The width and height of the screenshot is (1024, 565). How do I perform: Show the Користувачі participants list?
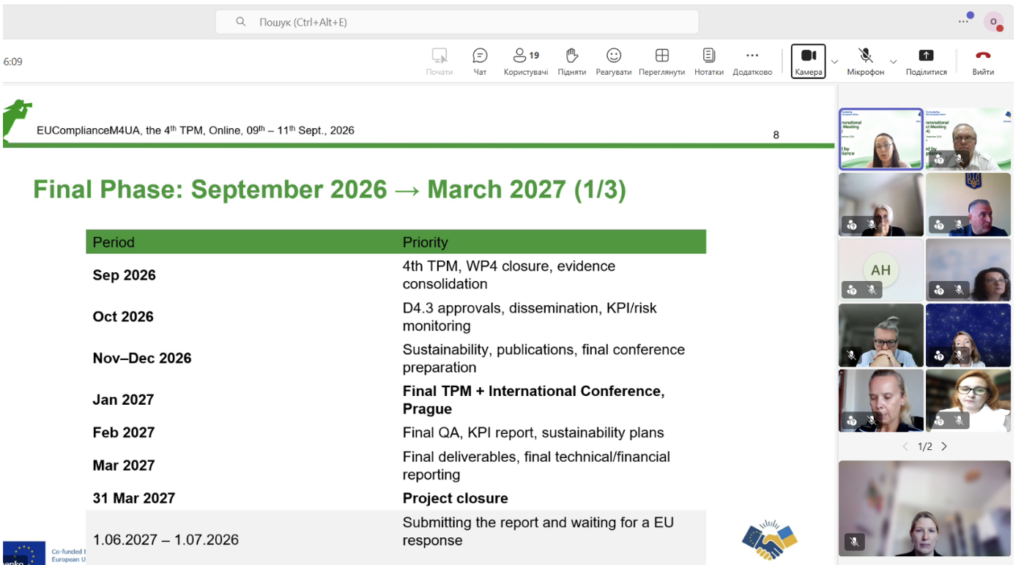pos(526,61)
